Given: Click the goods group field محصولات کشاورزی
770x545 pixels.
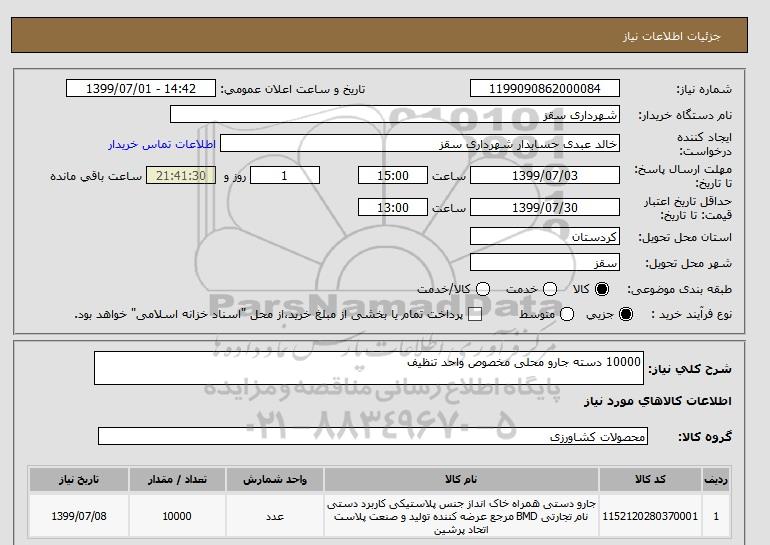Looking at the screenshot, I should click(x=373, y=436).
